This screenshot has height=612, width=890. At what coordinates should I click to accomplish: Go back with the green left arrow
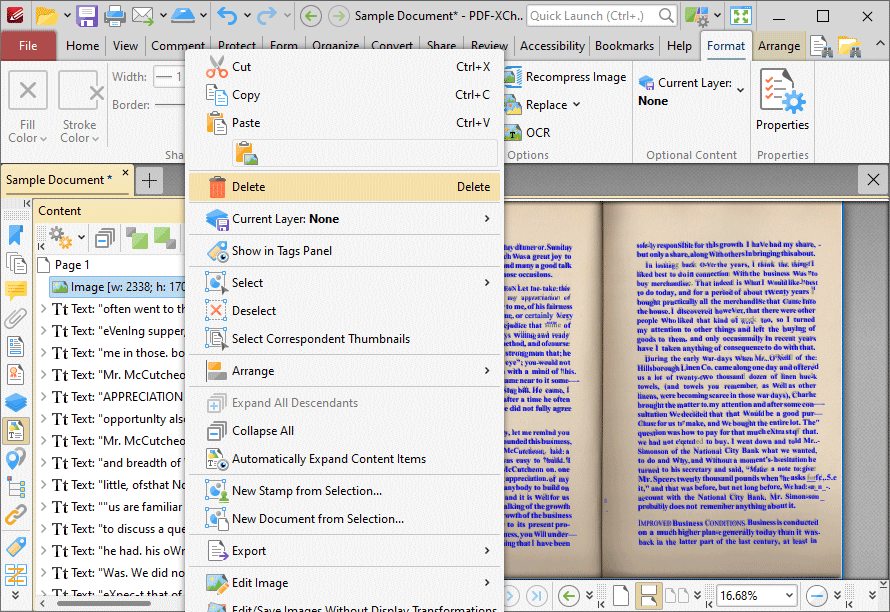310,16
